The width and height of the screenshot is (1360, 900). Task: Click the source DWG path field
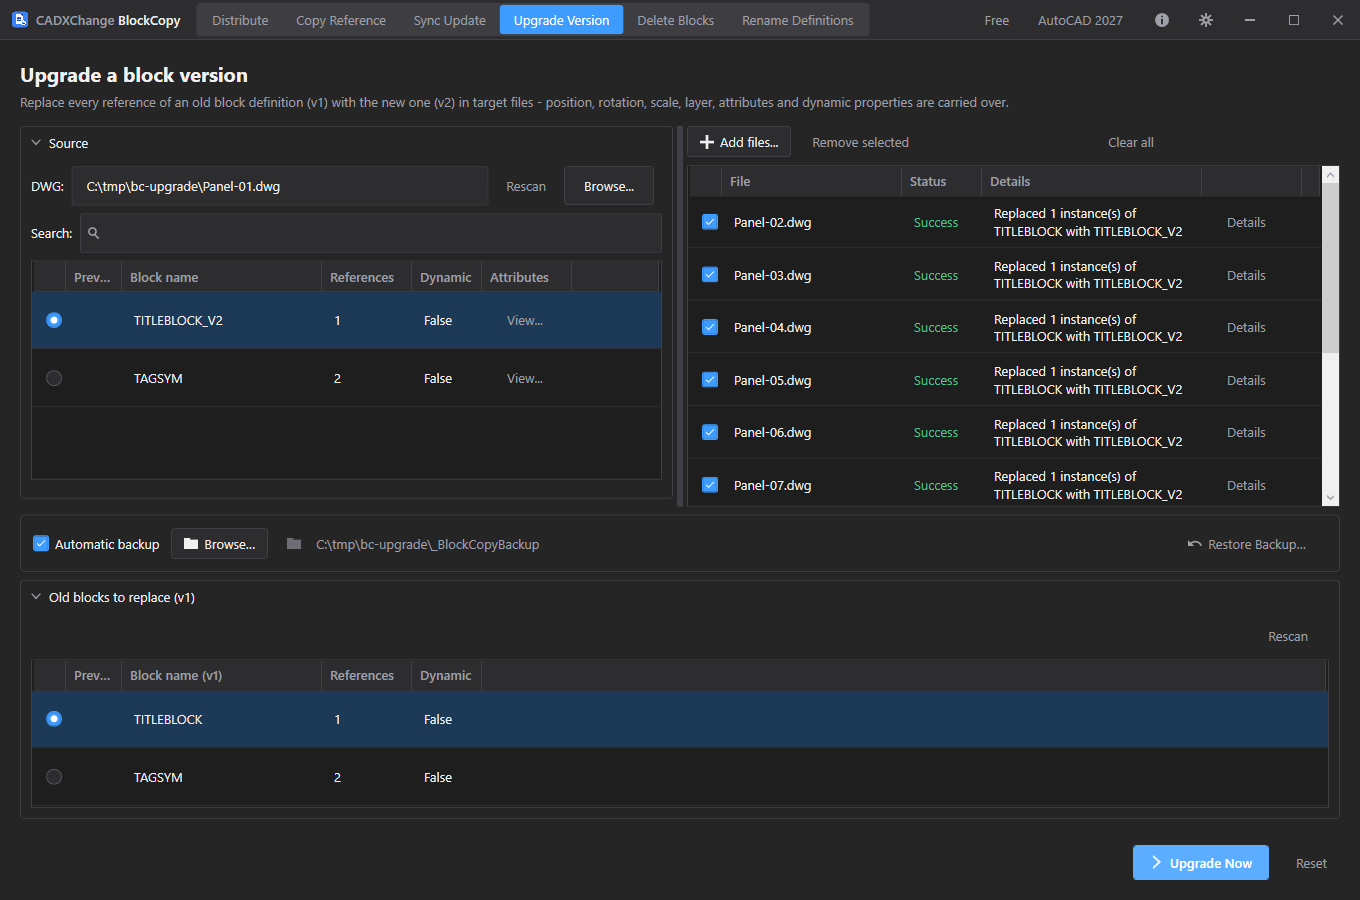pos(280,186)
